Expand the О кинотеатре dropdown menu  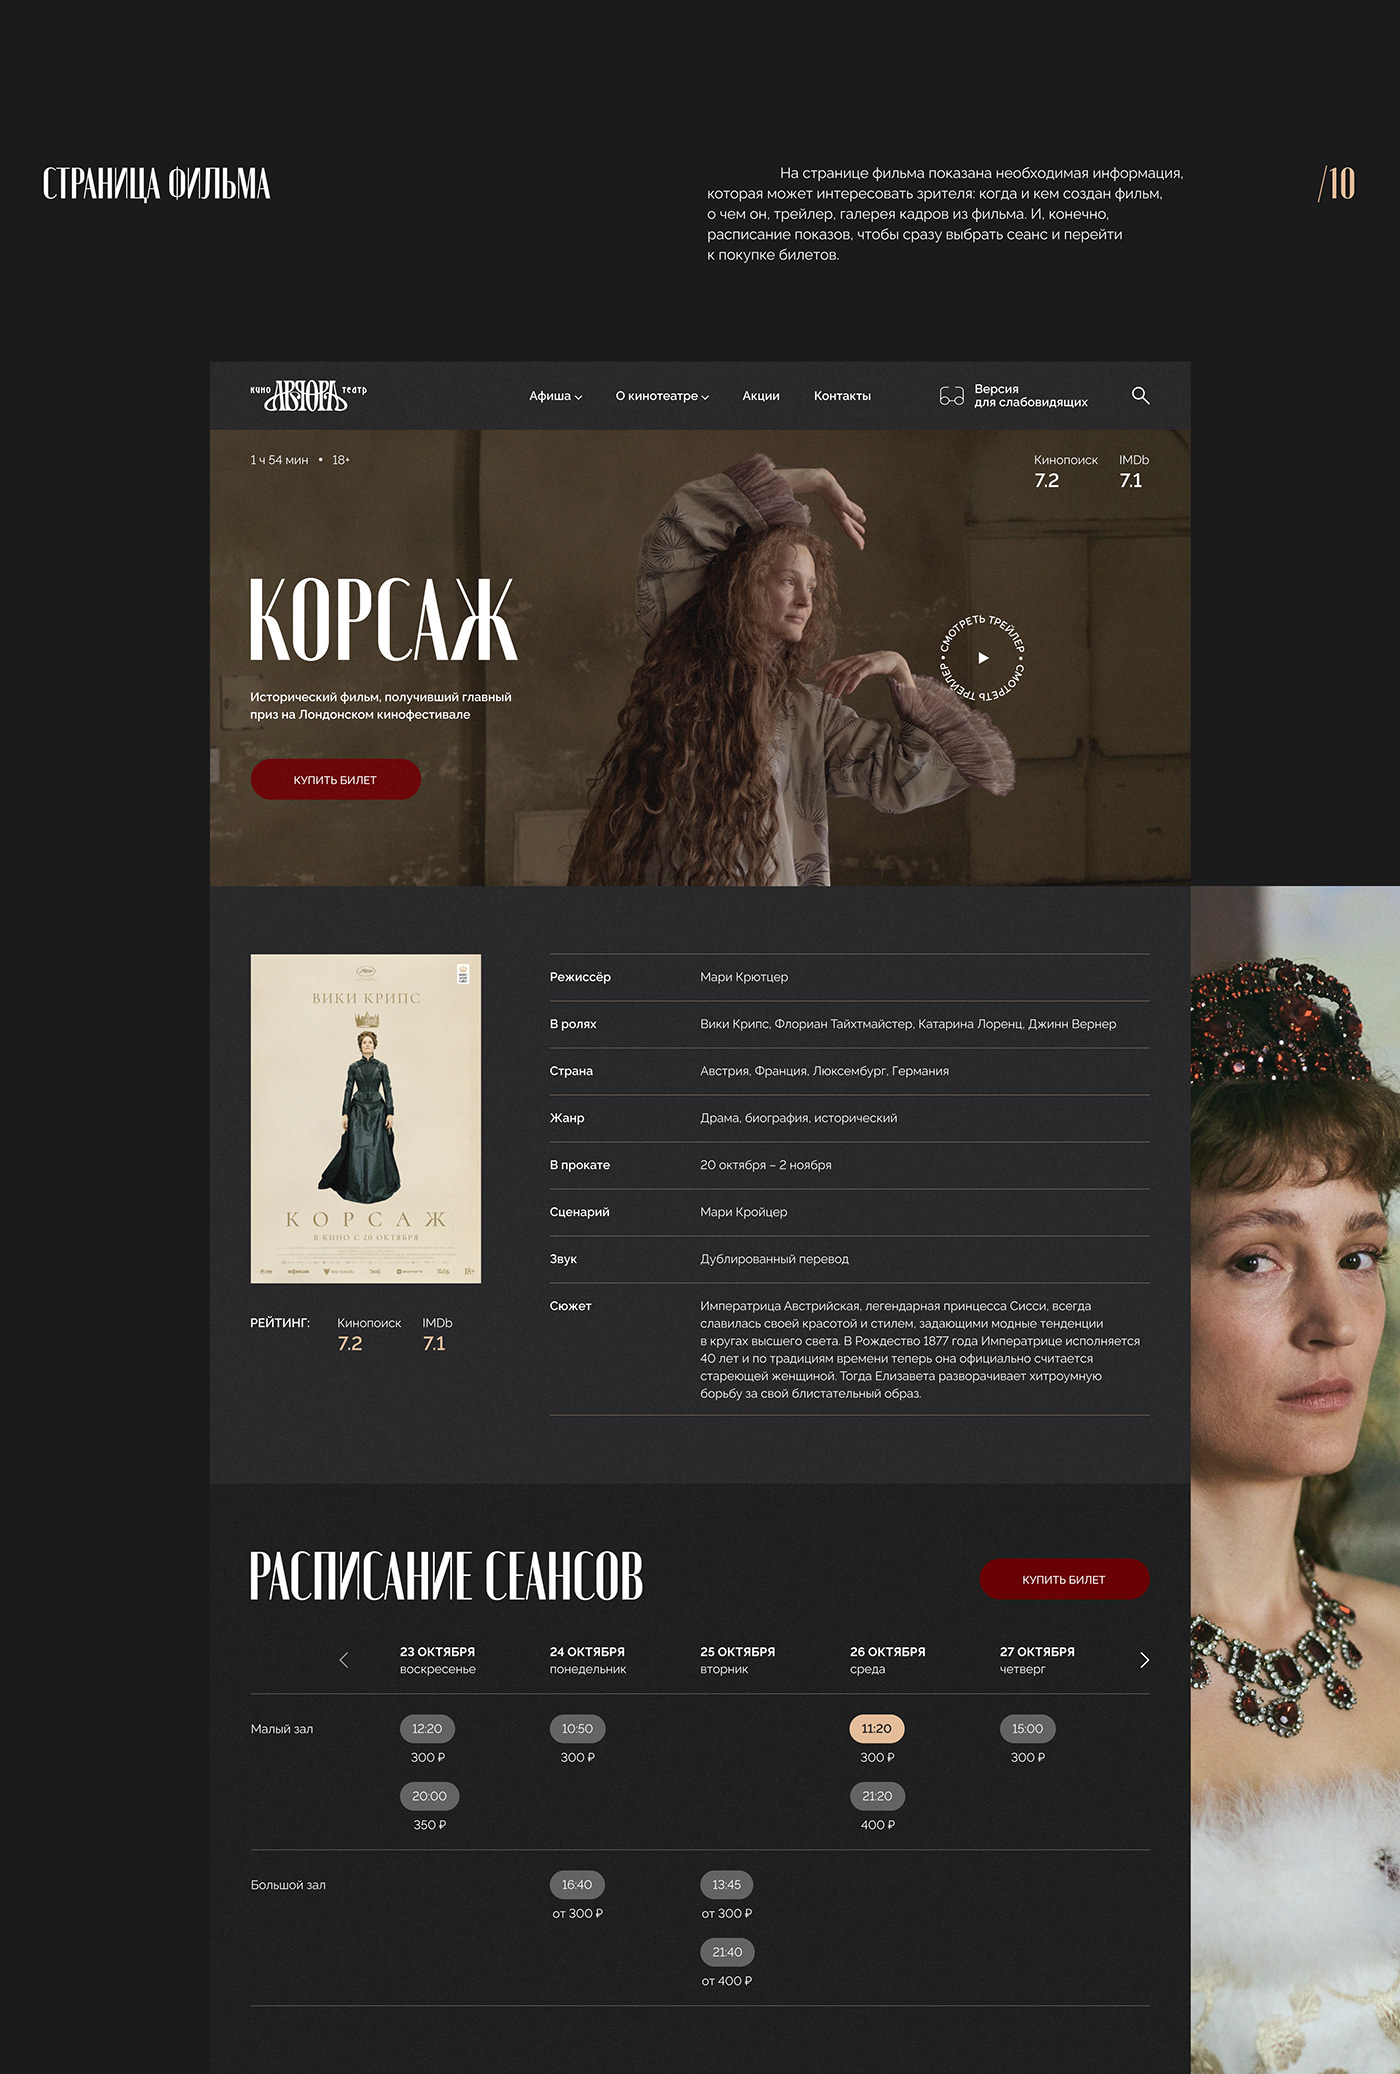click(x=662, y=396)
